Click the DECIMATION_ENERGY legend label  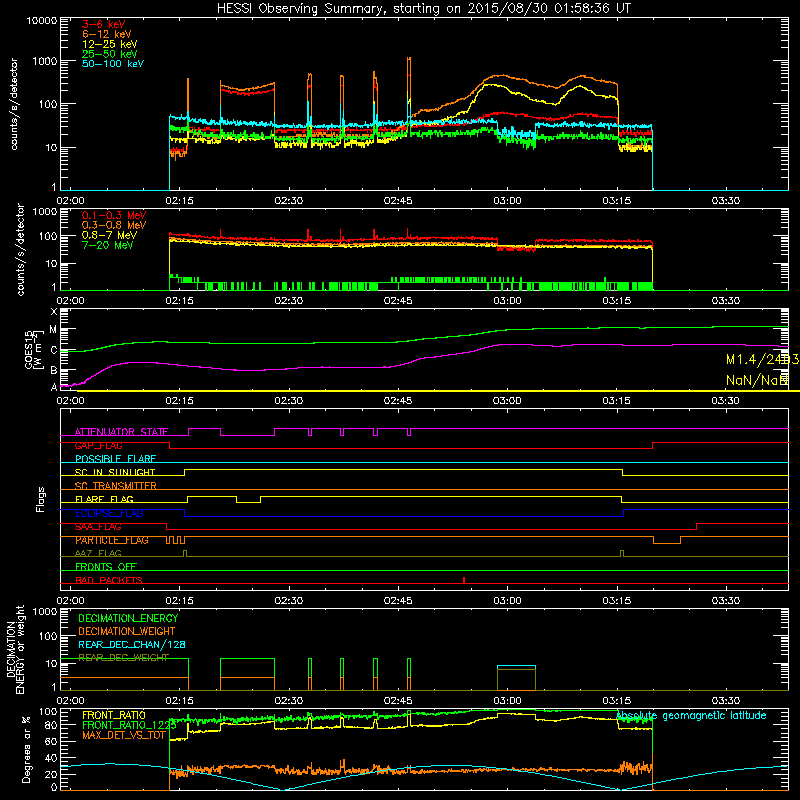tap(128, 618)
